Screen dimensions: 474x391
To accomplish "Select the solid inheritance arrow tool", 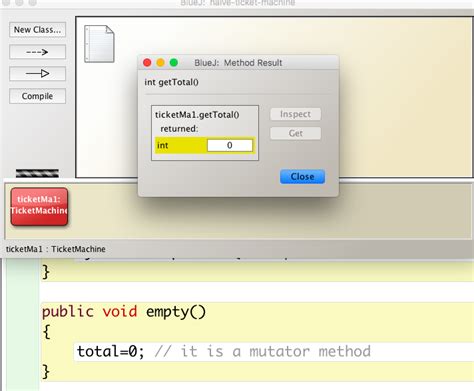I will point(37,74).
